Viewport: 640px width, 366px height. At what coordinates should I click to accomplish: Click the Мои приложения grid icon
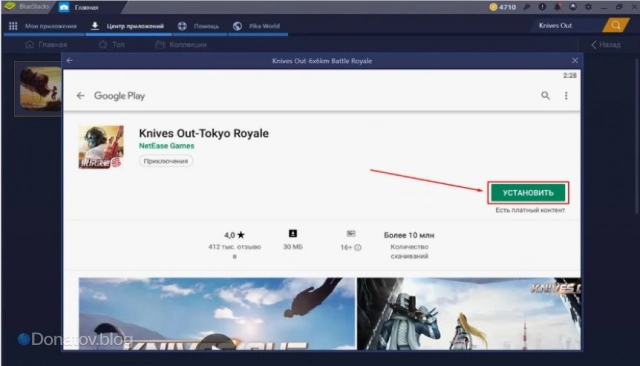point(13,26)
